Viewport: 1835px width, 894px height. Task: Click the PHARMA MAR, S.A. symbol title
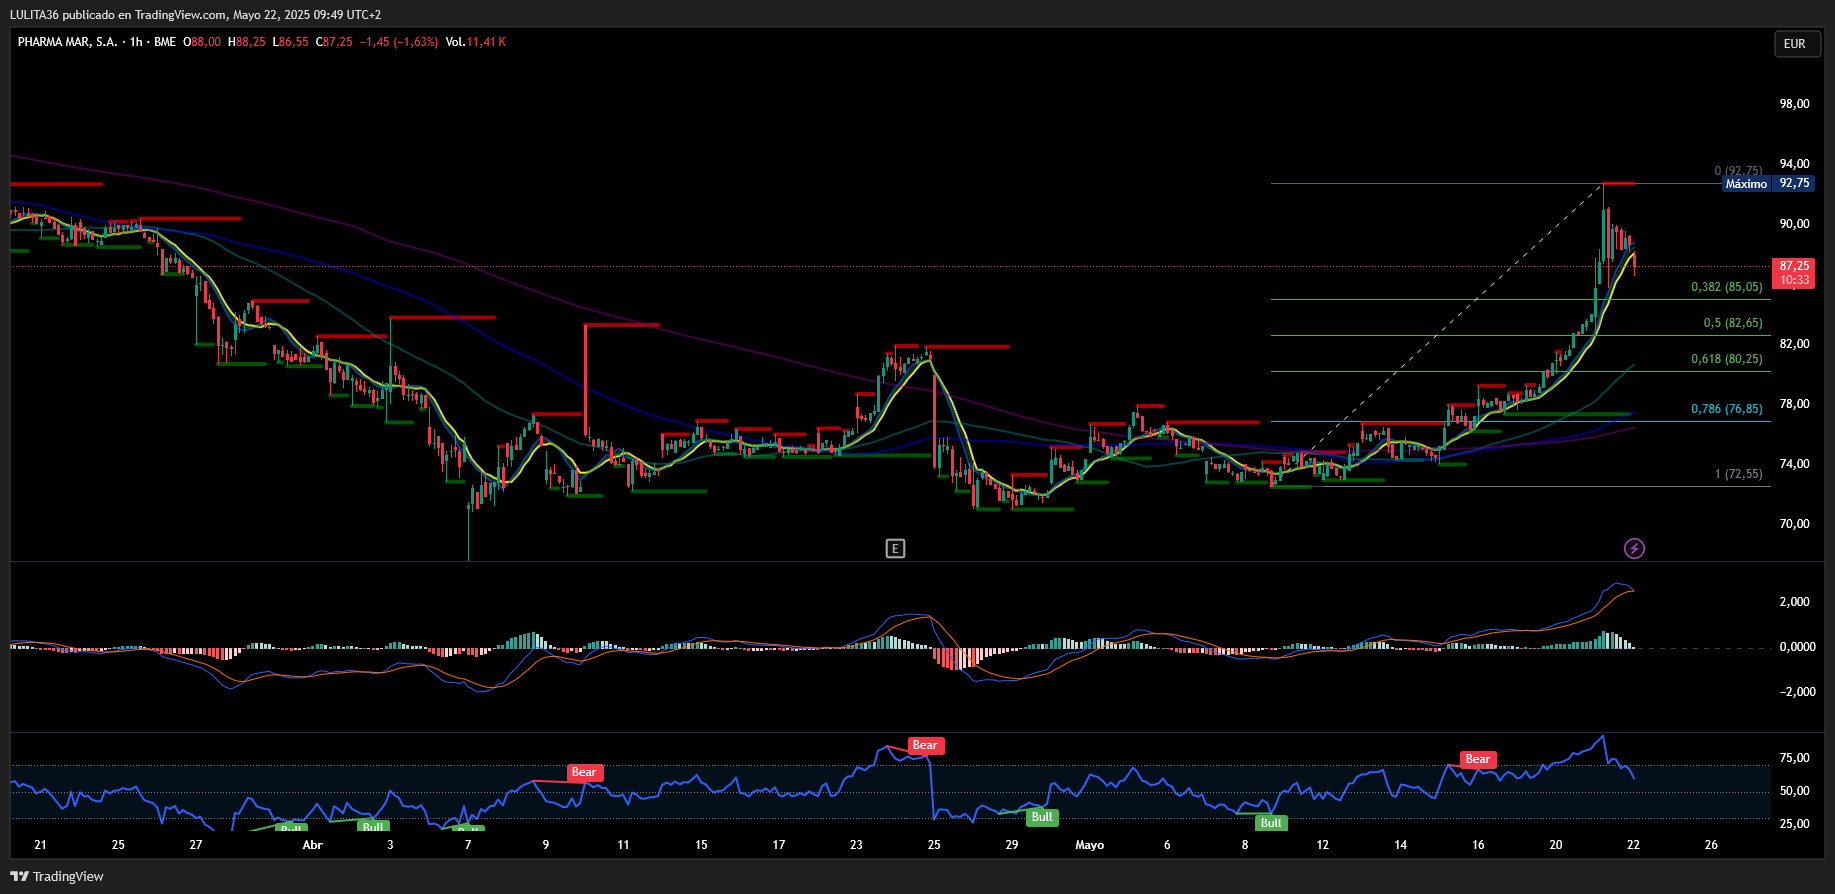[67, 42]
